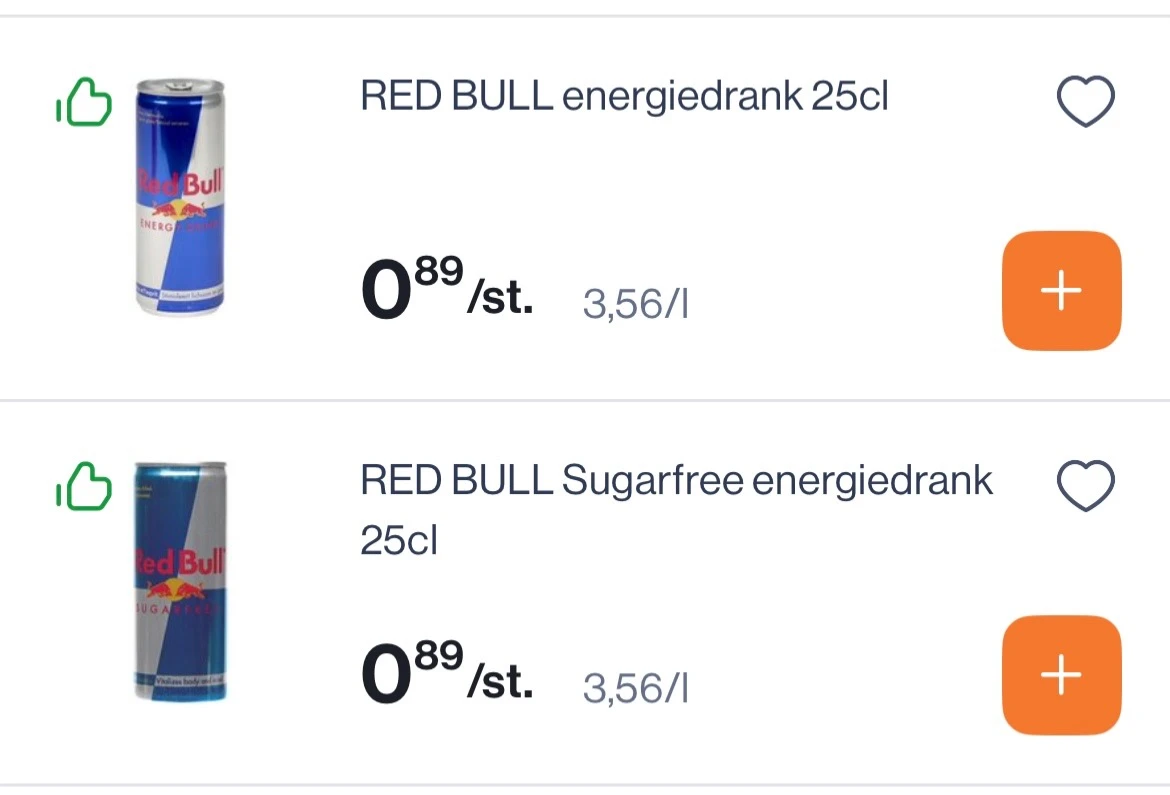Click the orange plus icon on the top product
The width and height of the screenshot is (1170, 795).
point(1061,290)
